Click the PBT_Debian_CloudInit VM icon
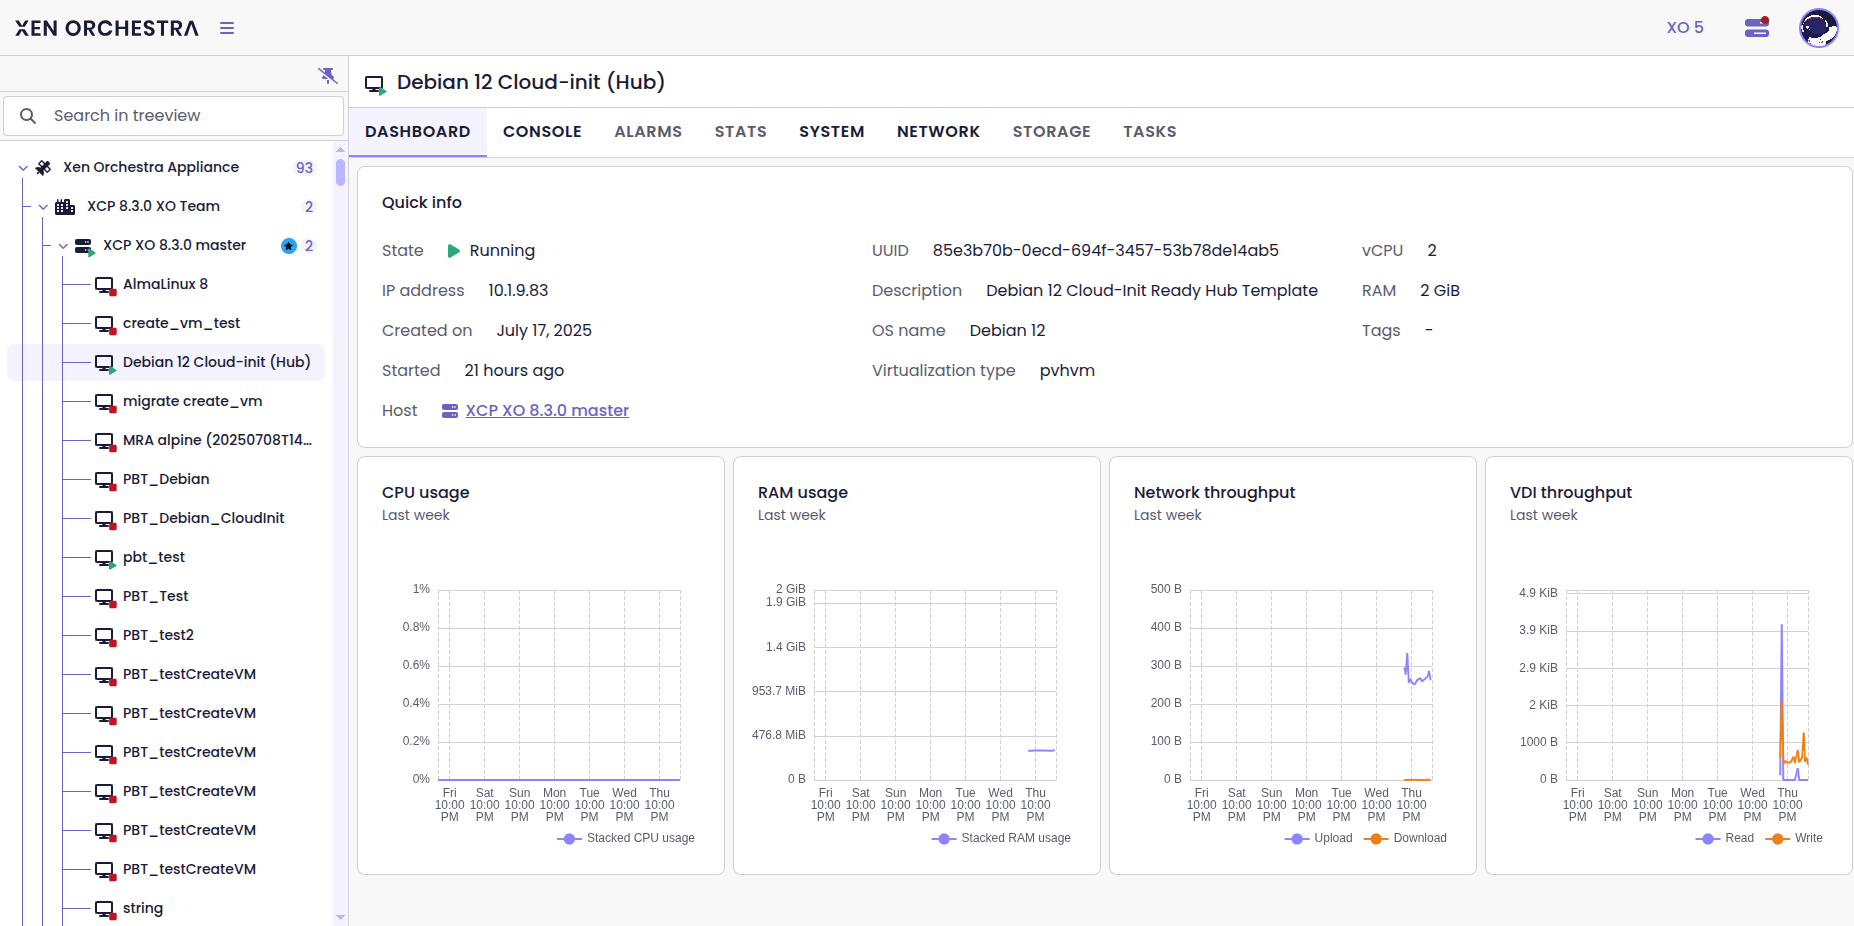The image size is (1854, 926). click(x=105, y=519)
